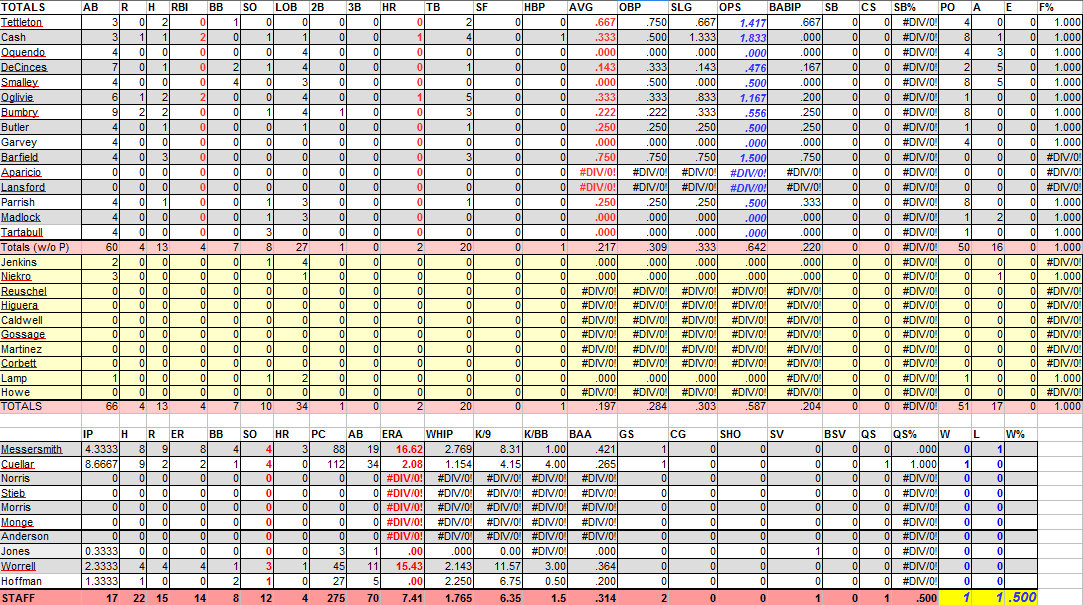Click Worrell's ERA value 15.43
Viewport: 1083px width, 605px height.
click(402, 566)
